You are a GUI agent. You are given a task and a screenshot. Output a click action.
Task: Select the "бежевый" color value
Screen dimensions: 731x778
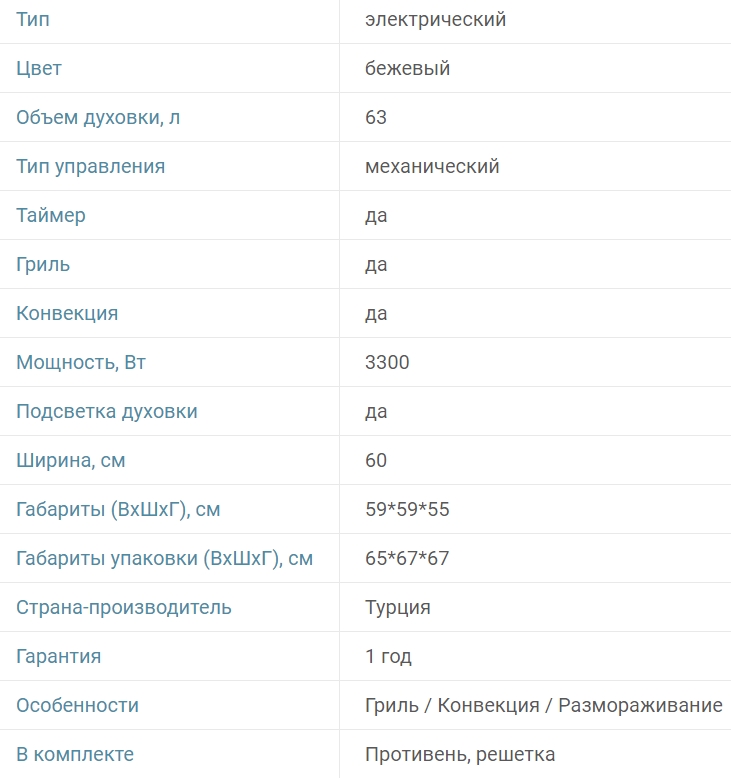tap(407, 69)
